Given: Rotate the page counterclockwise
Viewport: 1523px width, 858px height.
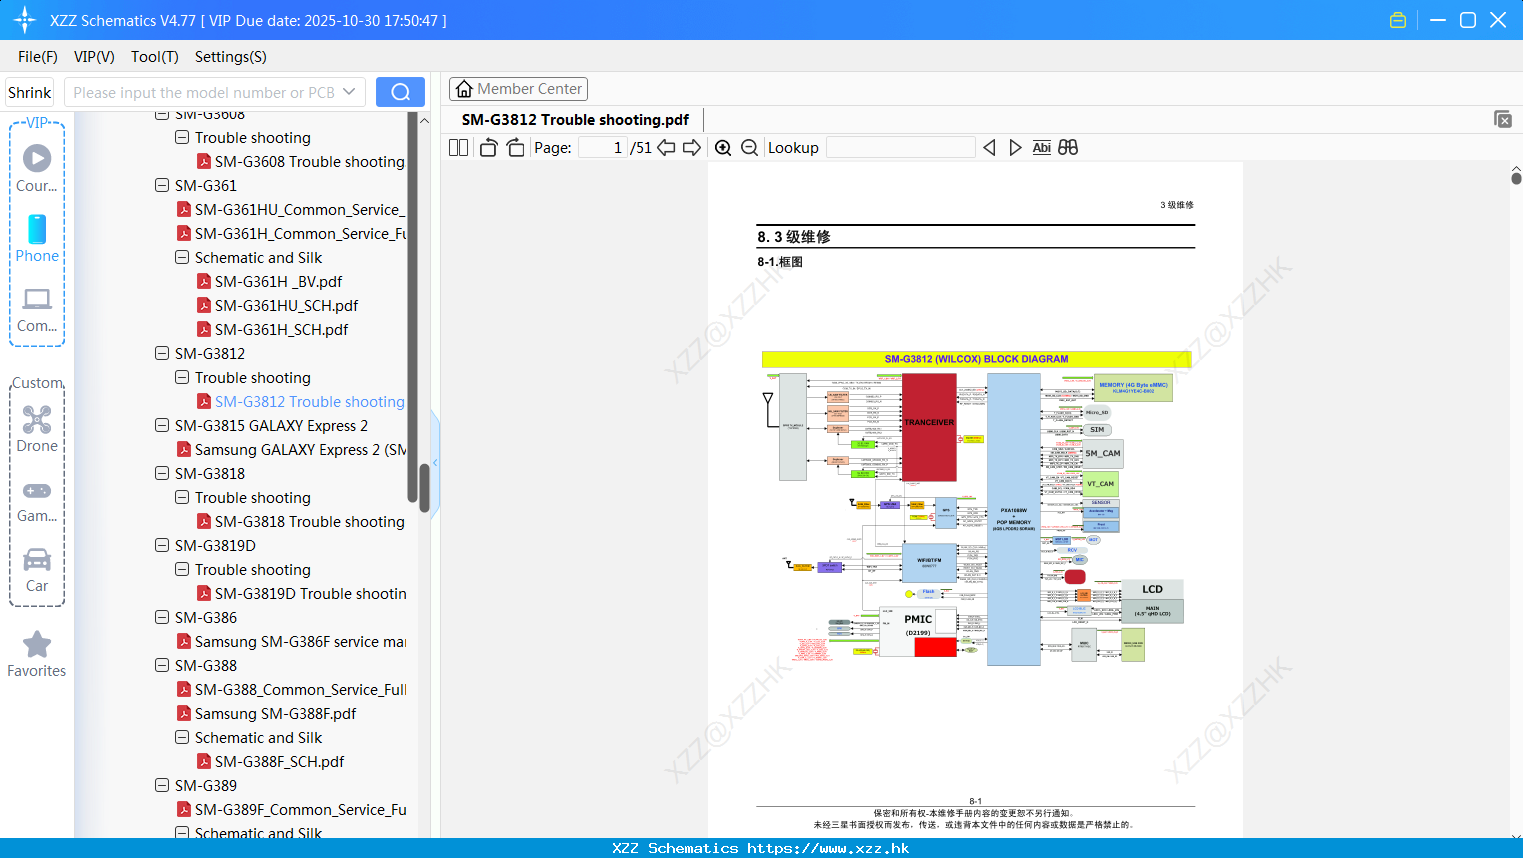Looking at the screenshot, I should click(488, 148).
